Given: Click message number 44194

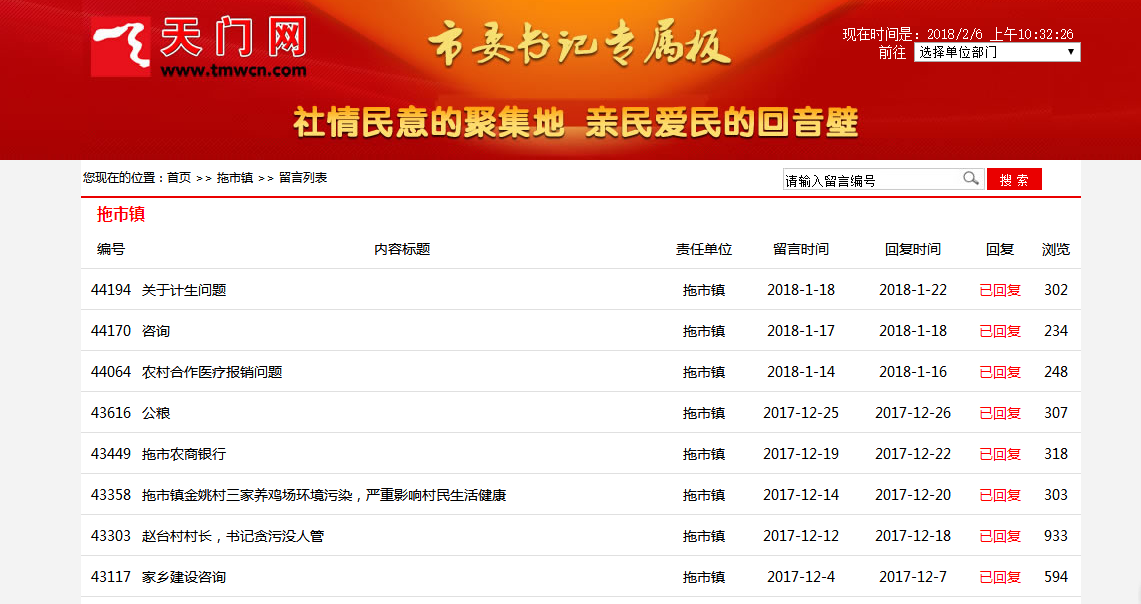Looking at the screenshot, I should point(111,290).
